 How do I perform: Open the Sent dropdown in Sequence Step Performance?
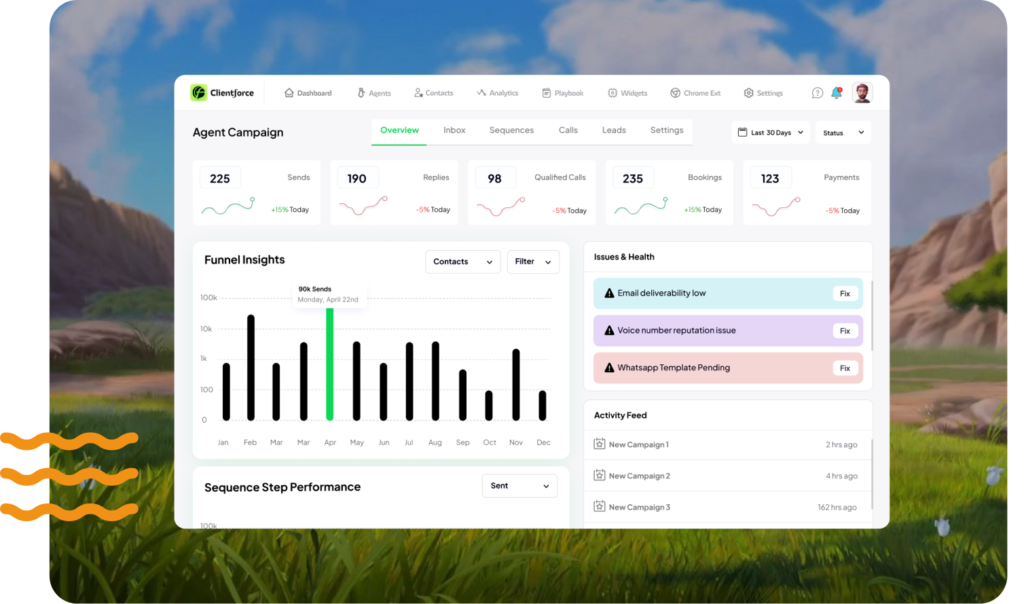(519, 486)
